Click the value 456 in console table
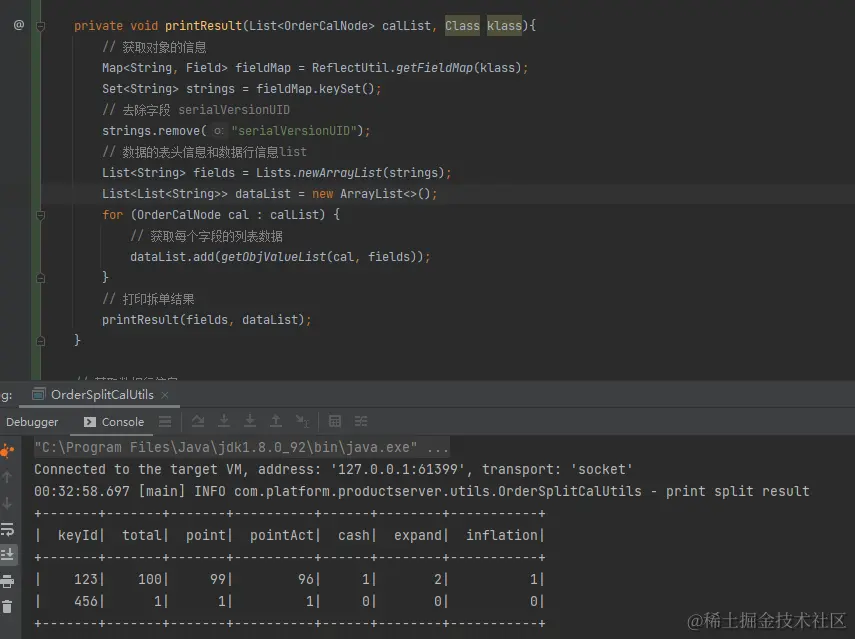Image resolution: width=855 pixels, height=639 pixels. tap(86, 601)
